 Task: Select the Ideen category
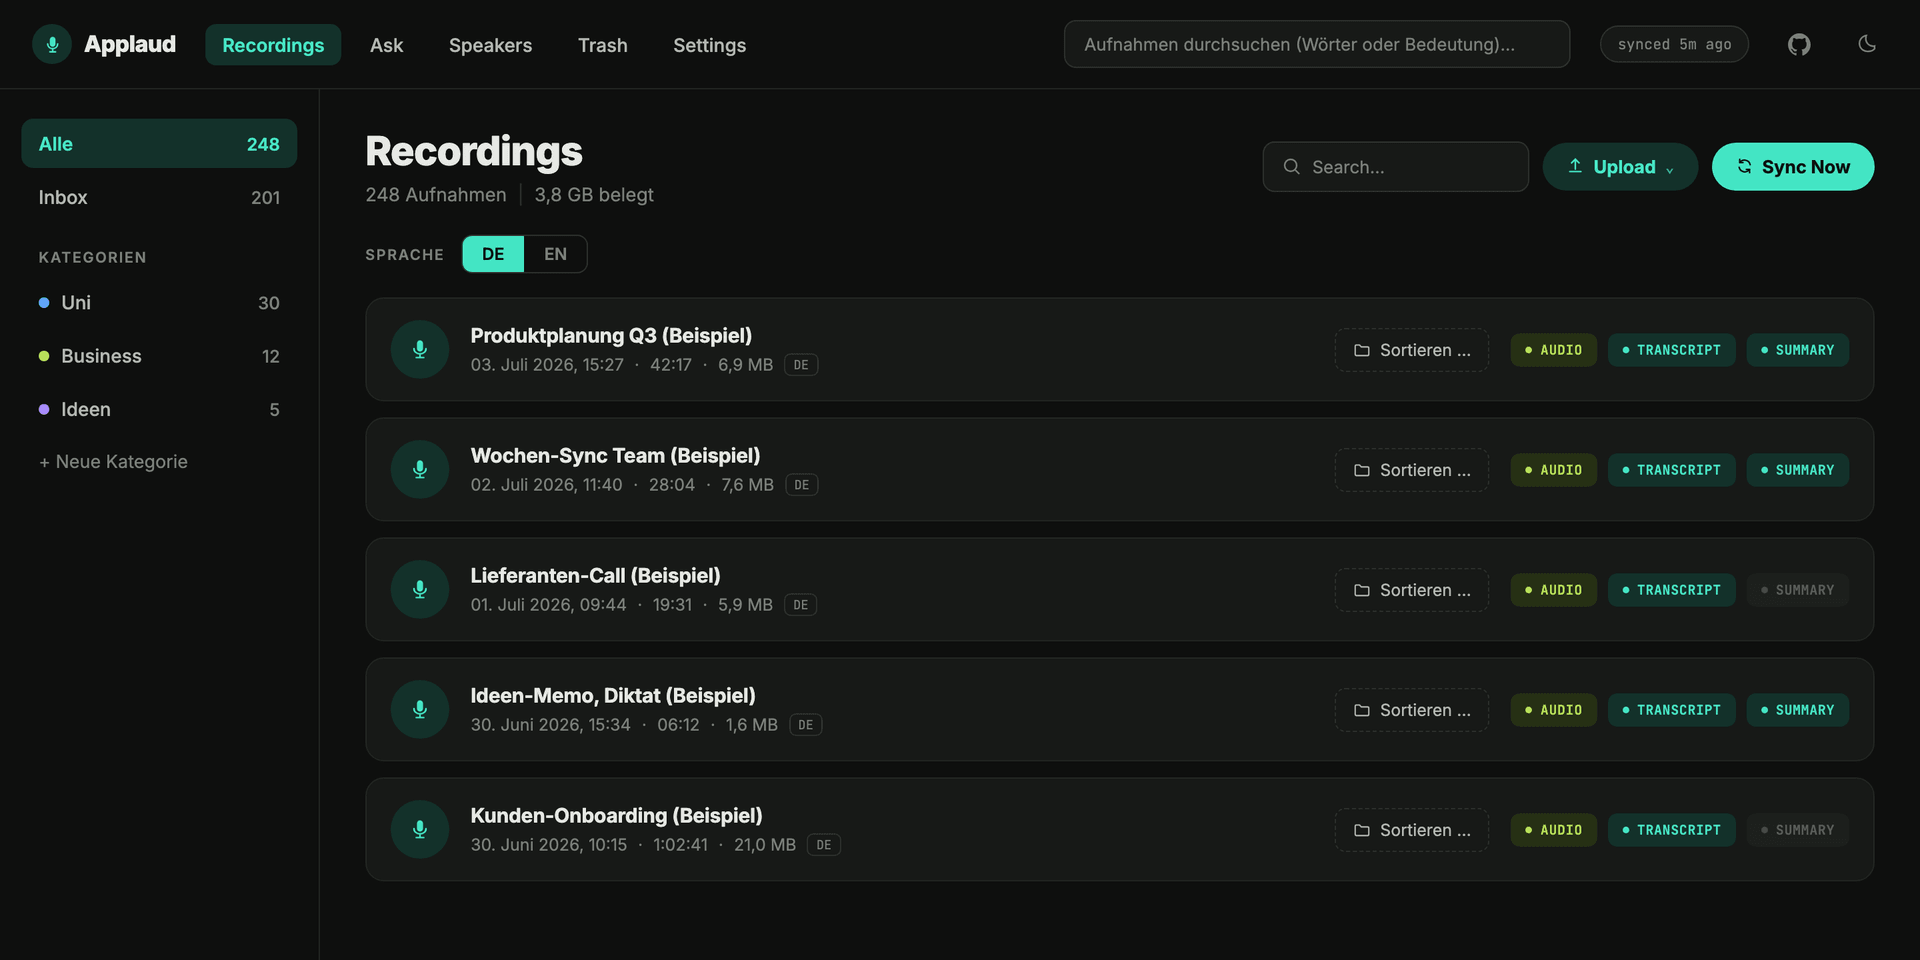click(x=159, y=409)
